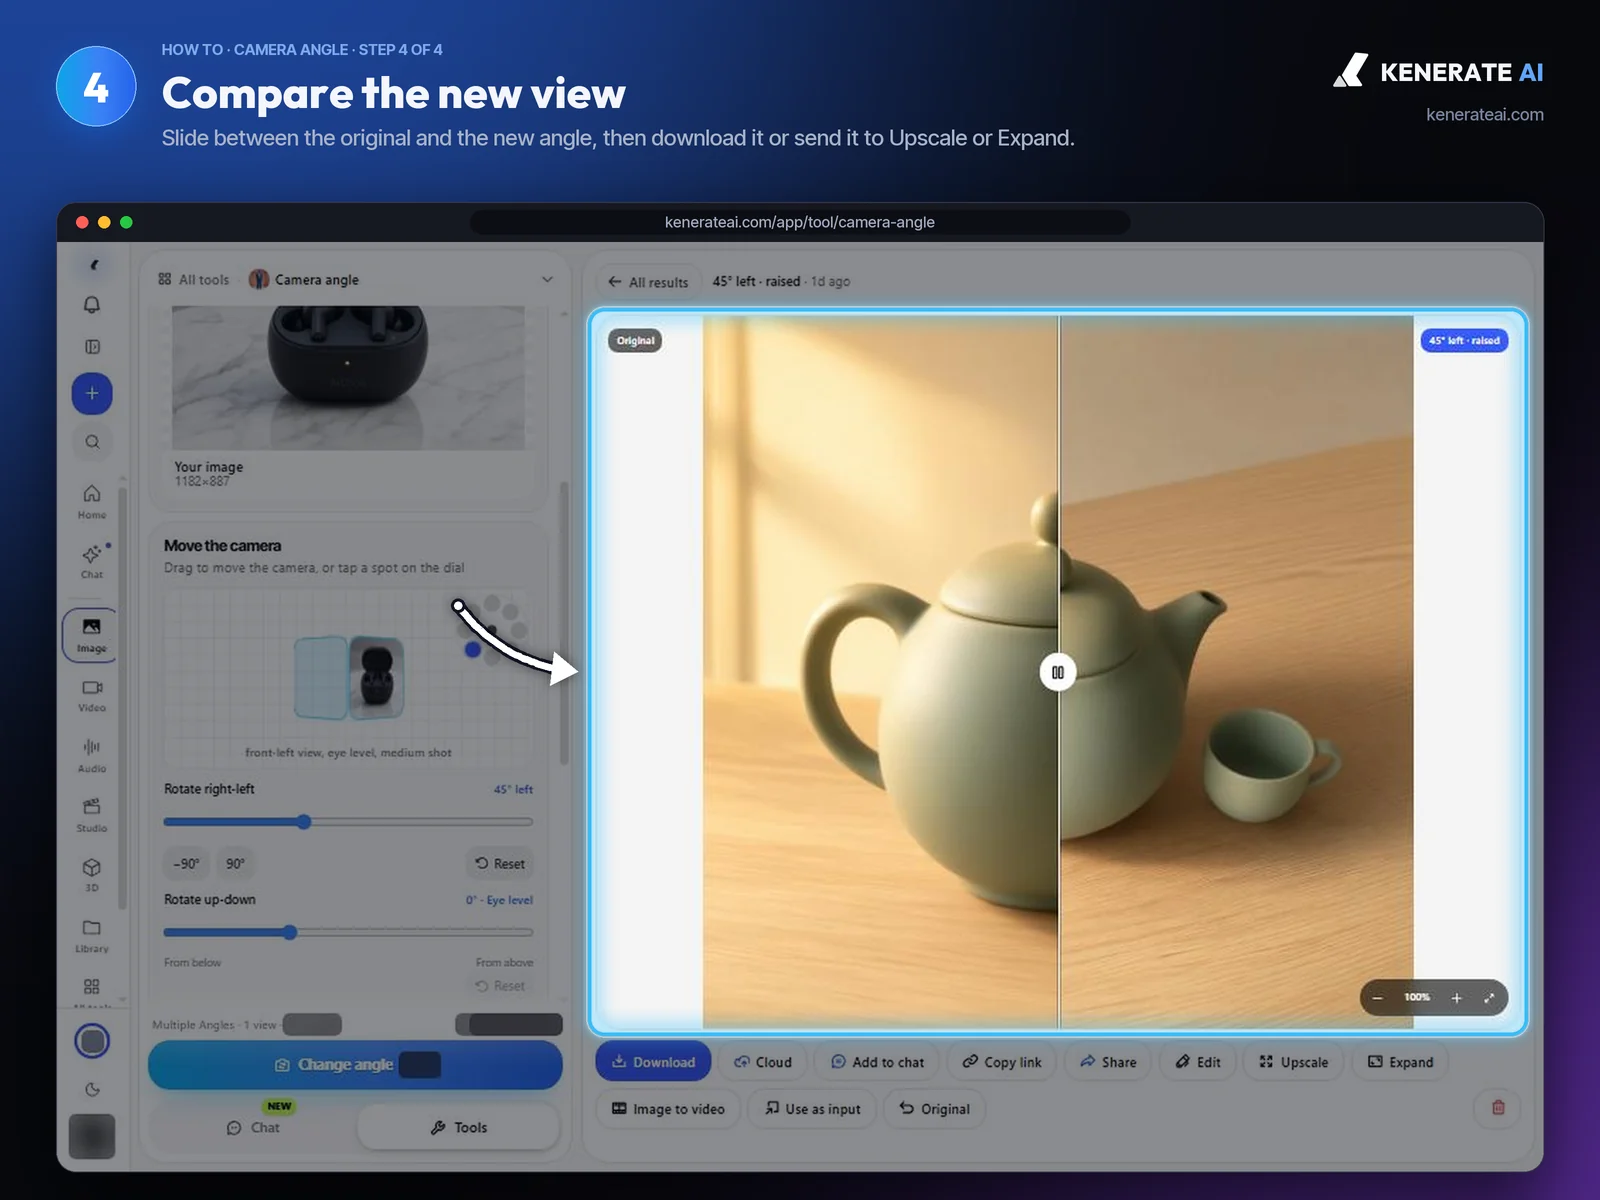The width and height of the screenshot is (1600, 1200).
Task: Toggle the sidebar panel layout icon
Action: coord(92,347)
